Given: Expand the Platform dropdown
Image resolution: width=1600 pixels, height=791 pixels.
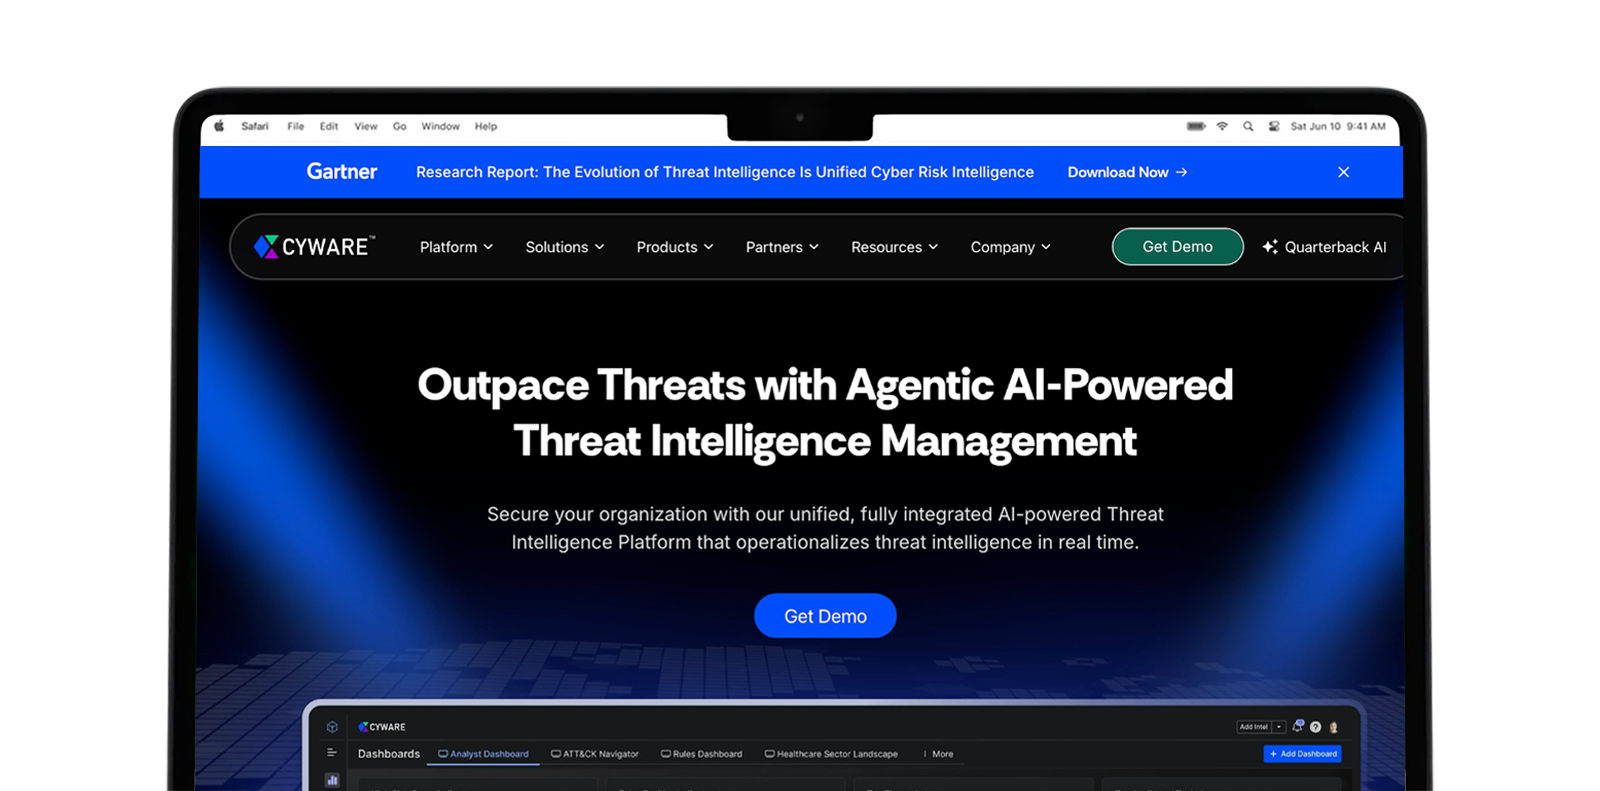Looking at the screenshot, I should tap(456, 247).
